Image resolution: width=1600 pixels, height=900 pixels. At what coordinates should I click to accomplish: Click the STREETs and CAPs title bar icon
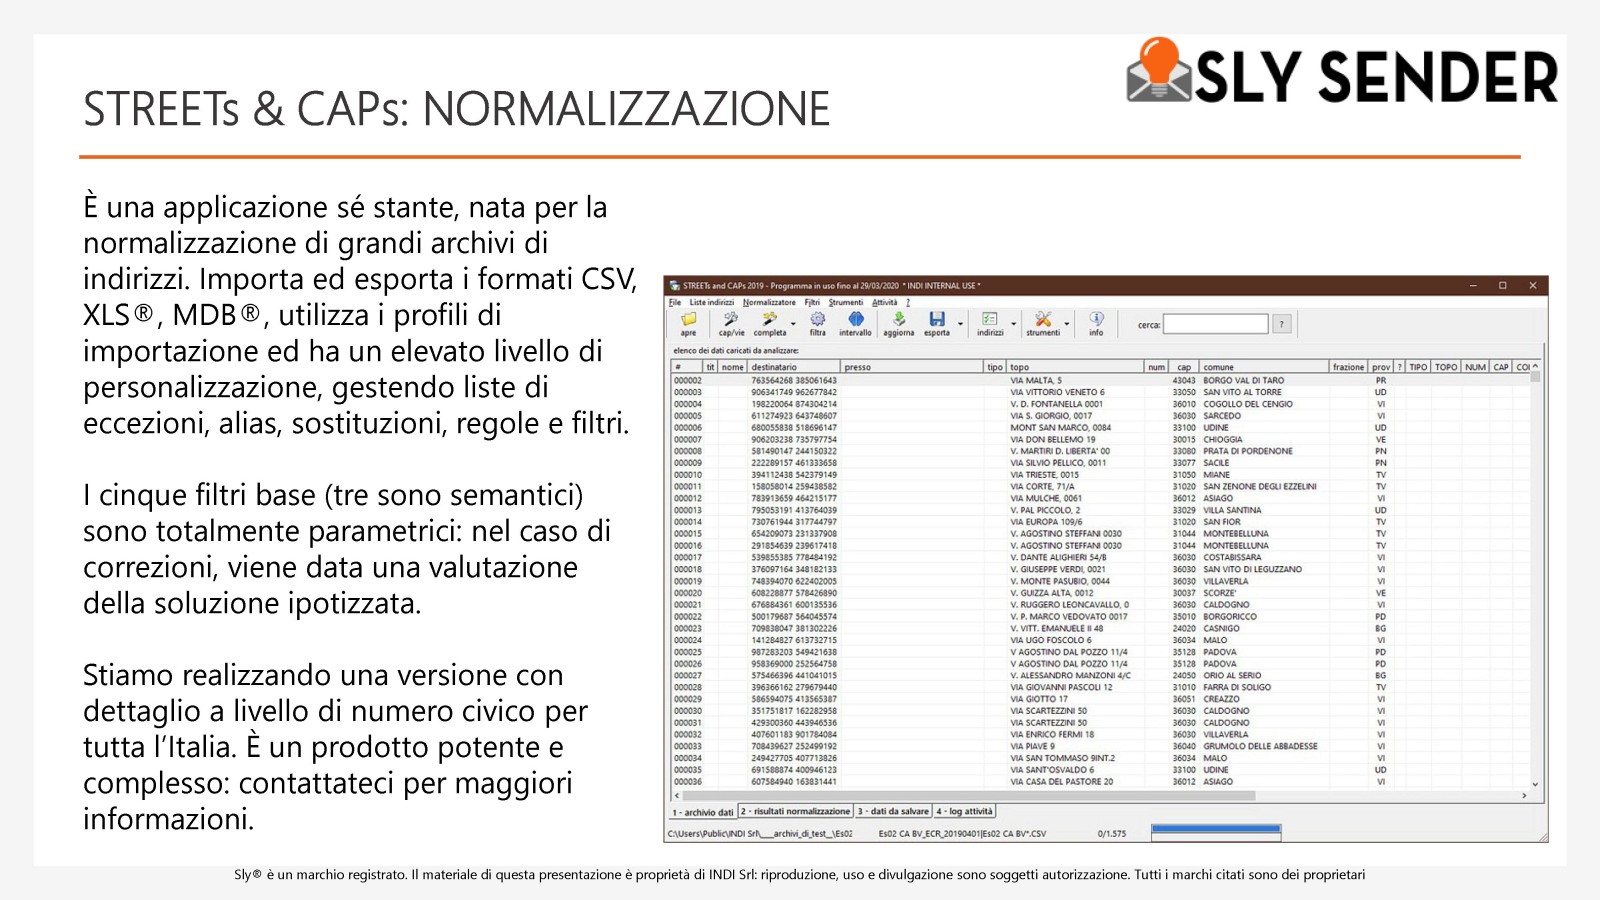(x=675, y=285)
